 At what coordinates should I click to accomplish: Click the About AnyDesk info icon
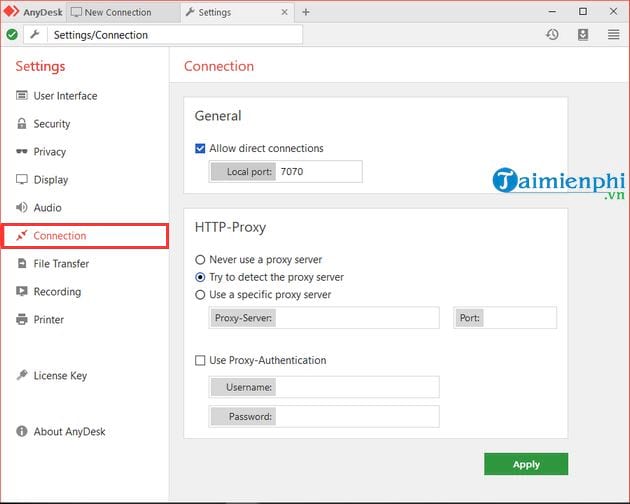click(x=22, y=431)
